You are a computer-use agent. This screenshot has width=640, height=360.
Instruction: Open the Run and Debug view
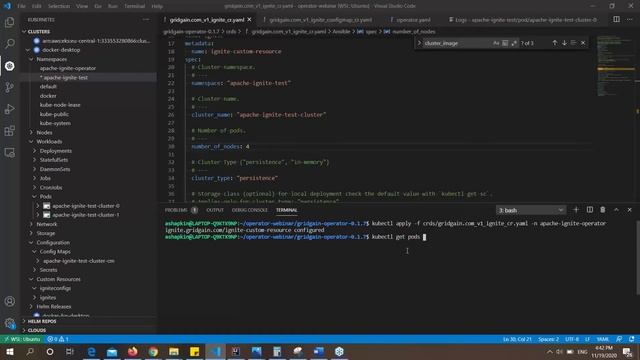pos(9,109)
